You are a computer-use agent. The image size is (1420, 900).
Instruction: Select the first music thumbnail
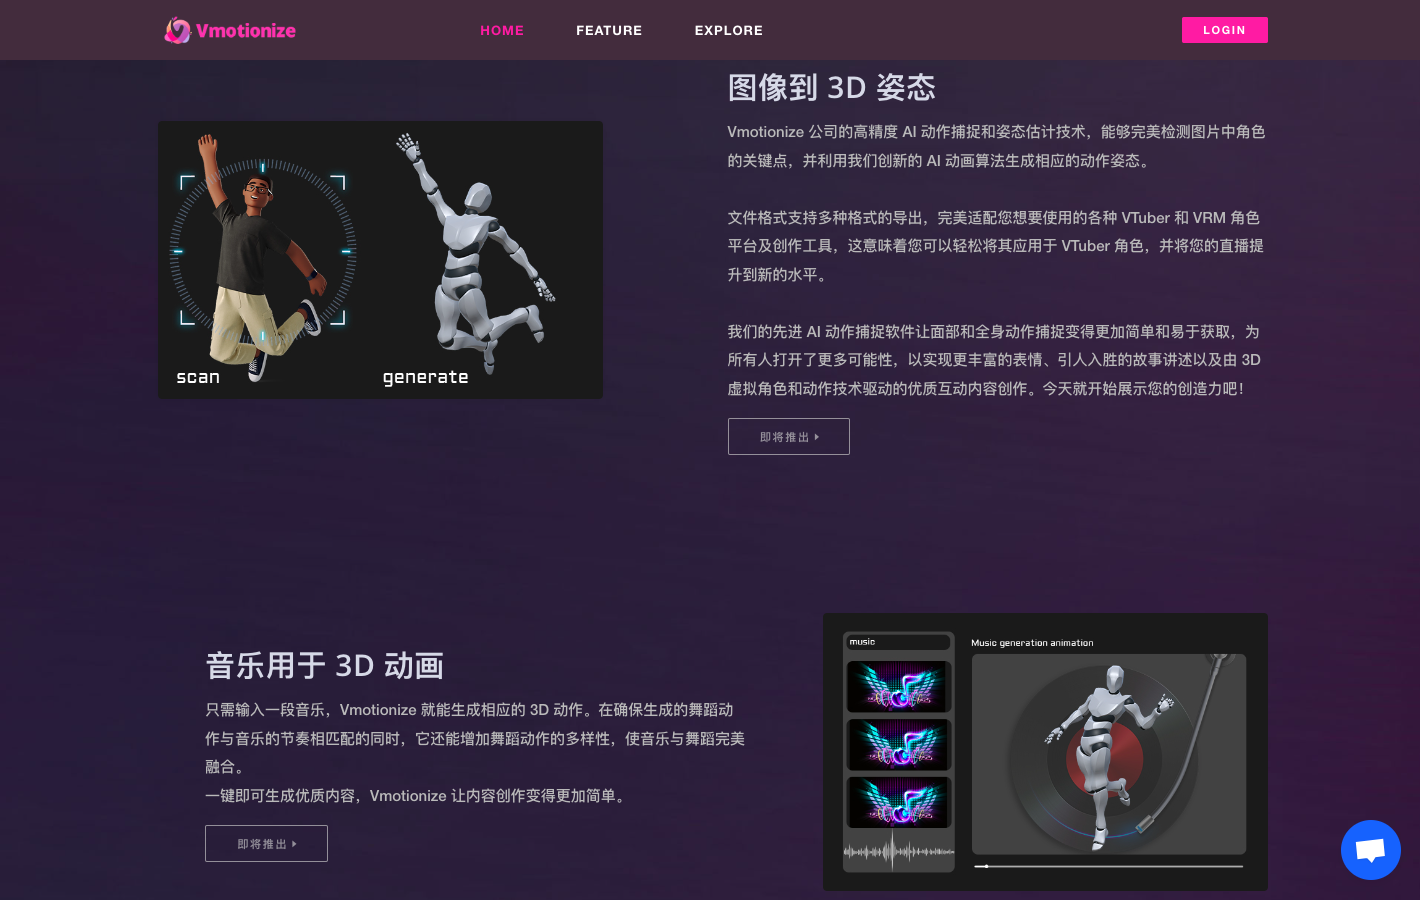898,687
